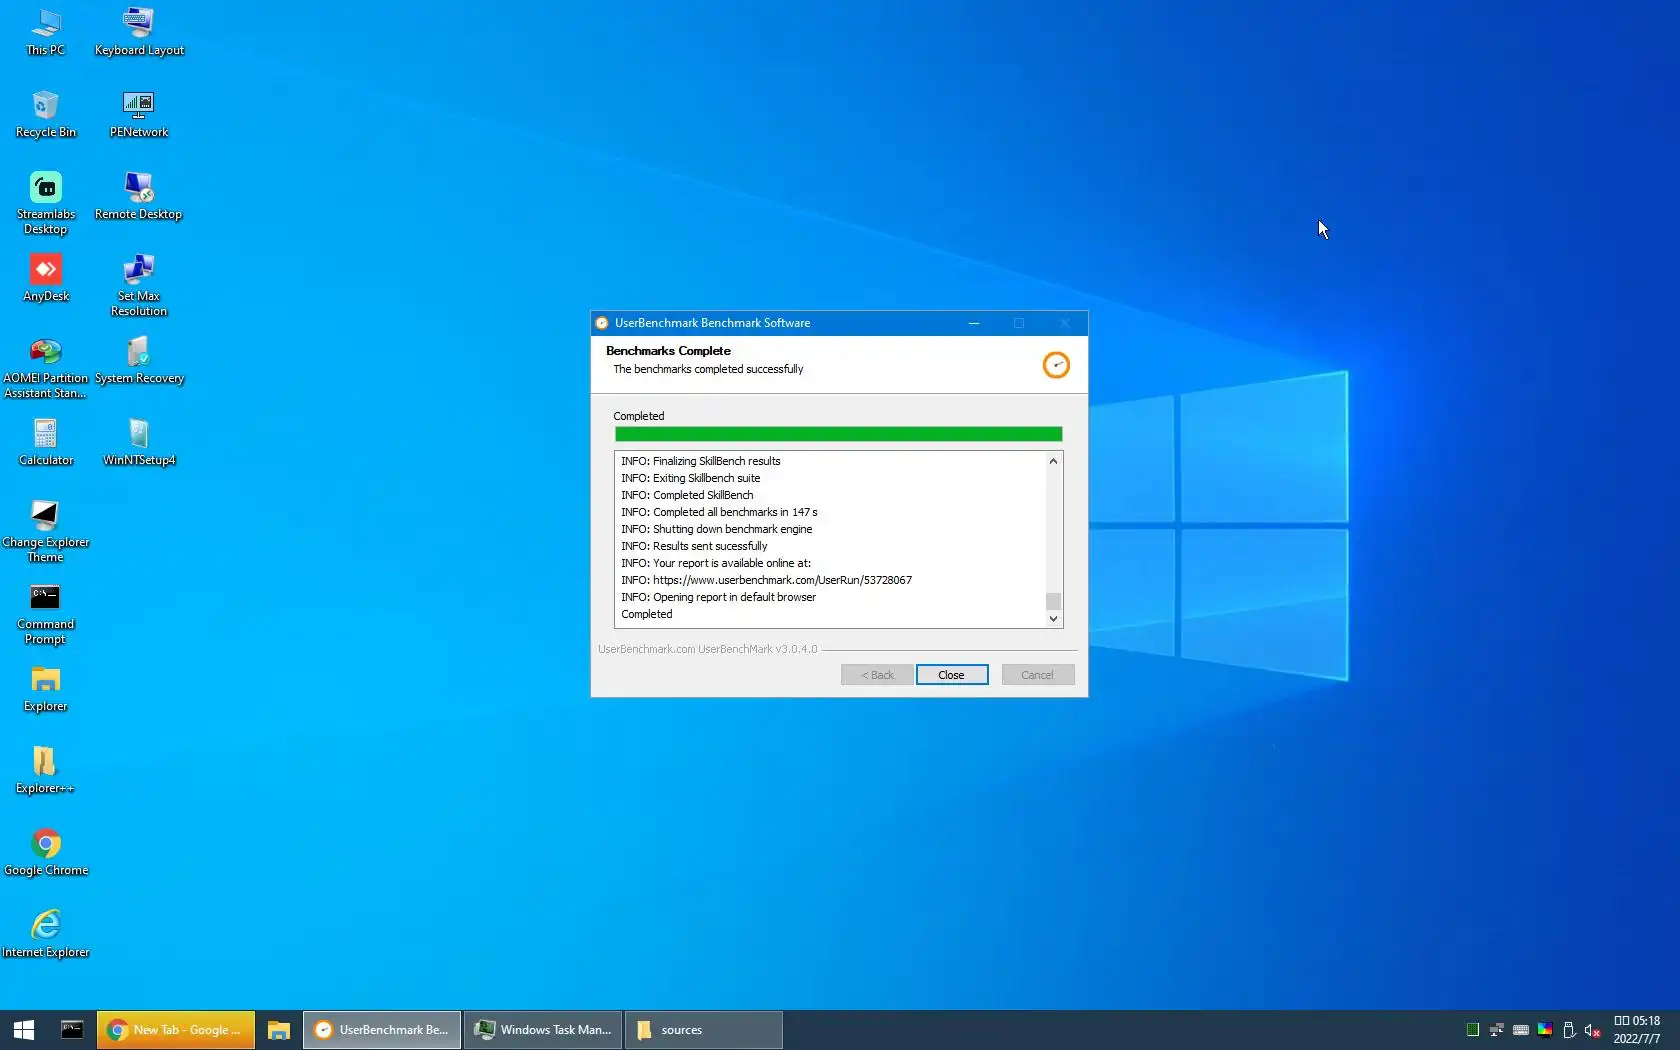Click 'The benchmarks completed successfully' text
The image size is (1680, 1050).
[708, 369]
